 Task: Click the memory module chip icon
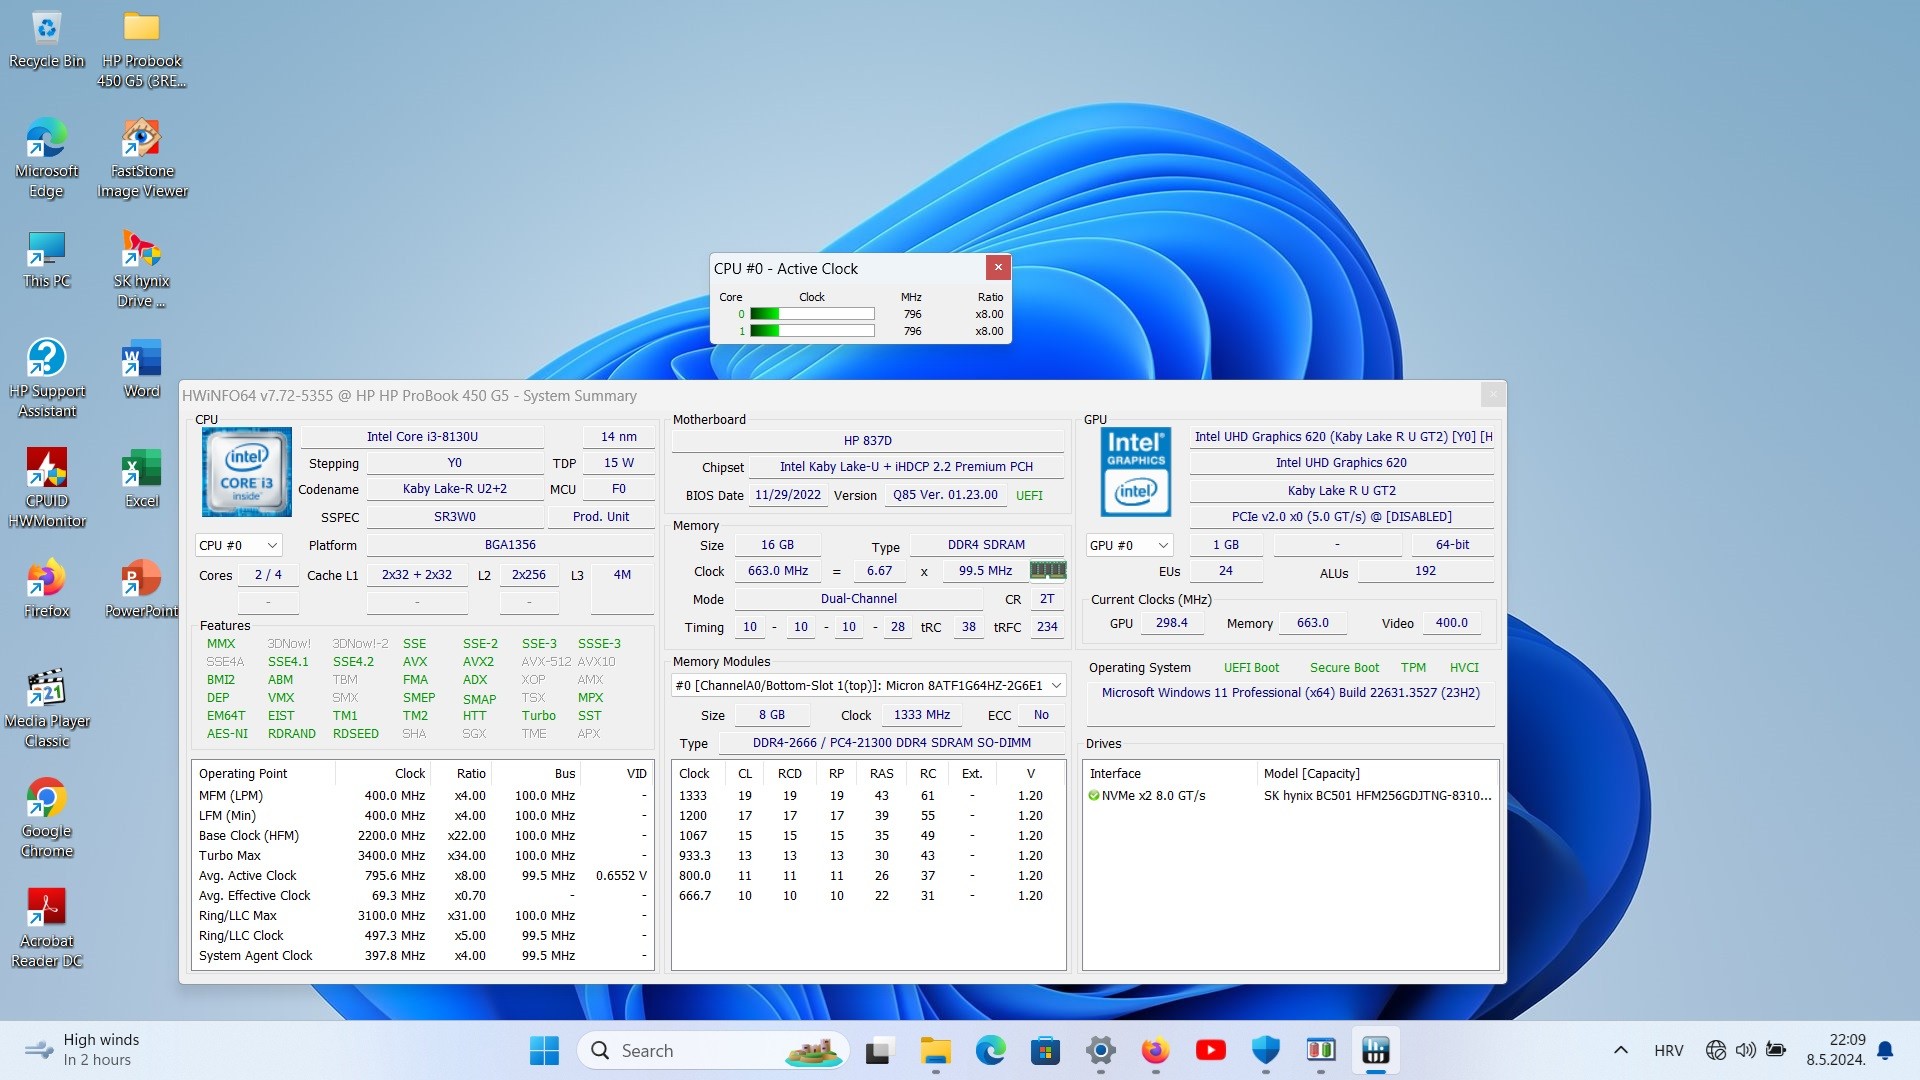coord(1047,570)
